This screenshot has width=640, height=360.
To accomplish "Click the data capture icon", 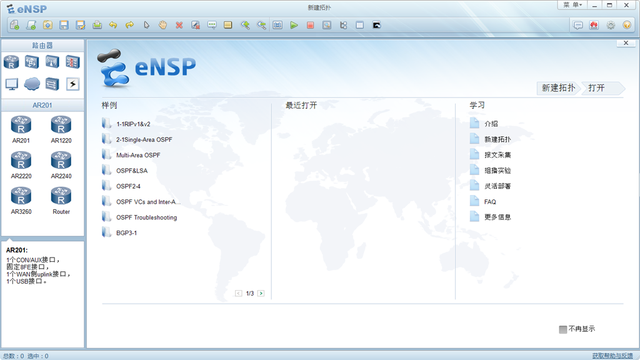I will (x=327, y=25).
